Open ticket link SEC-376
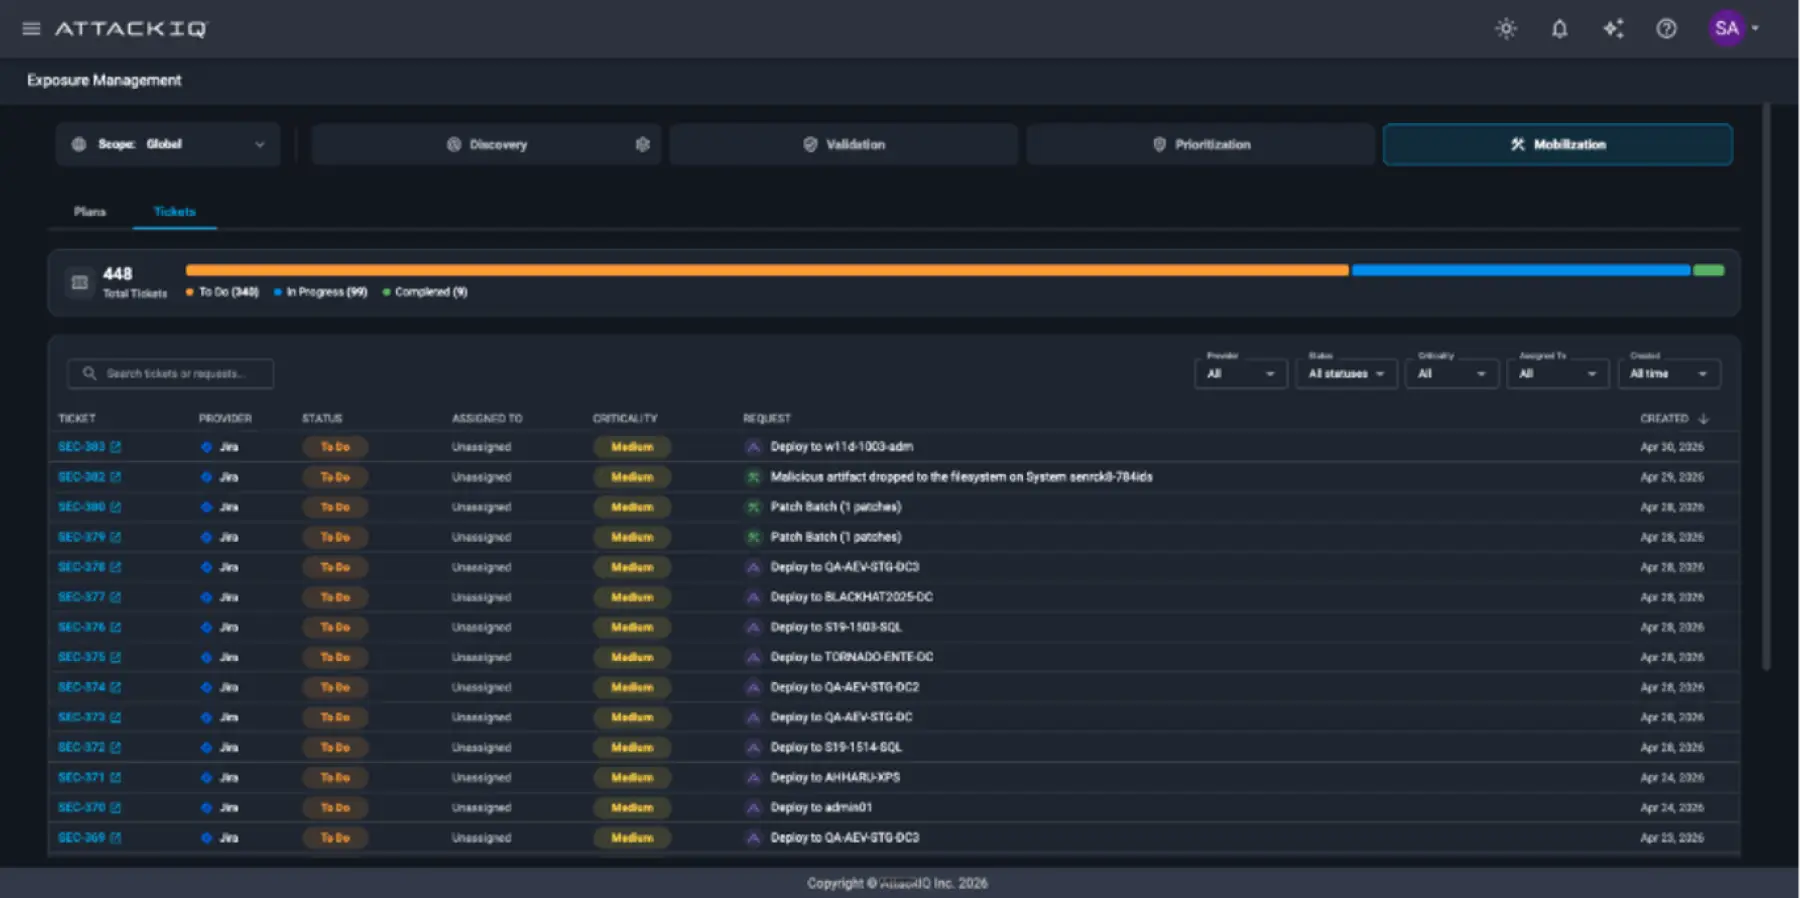 click(x=81, y=627)
